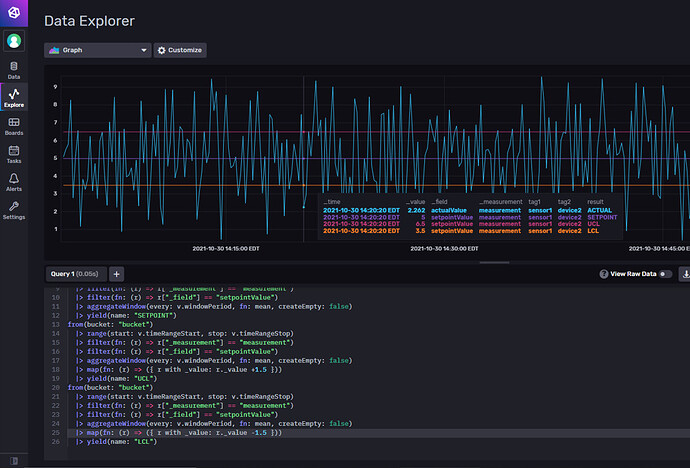The height and width of the screenshot is (468, 690).
Task: Open Settings via the wrench icon
Action: point(14,209)
